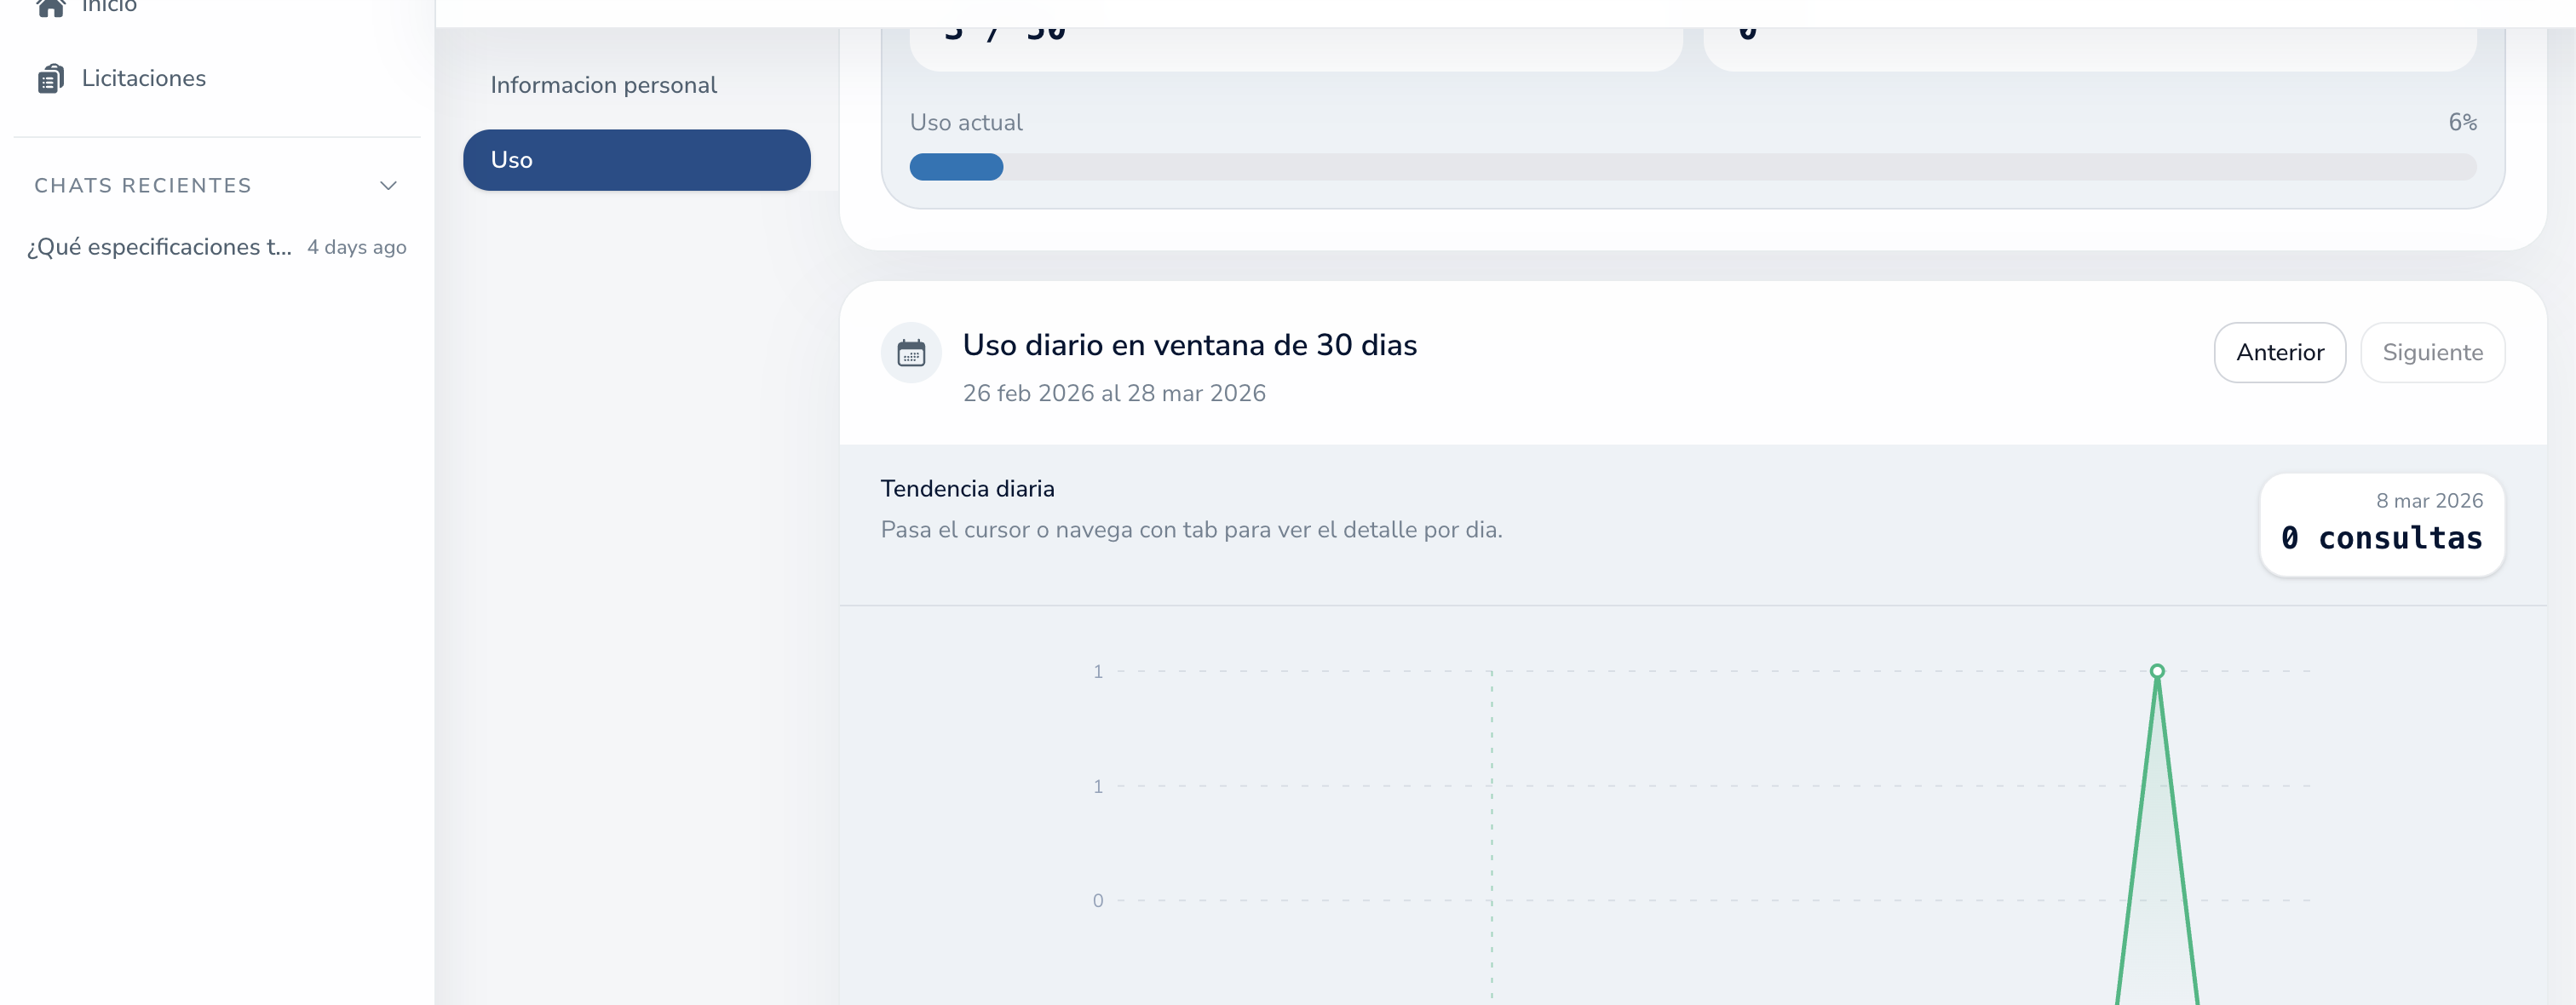Click the '6%' usage percentage
The height and width of the screenshot is (1005, 2576).
(x=2463, y=123)
